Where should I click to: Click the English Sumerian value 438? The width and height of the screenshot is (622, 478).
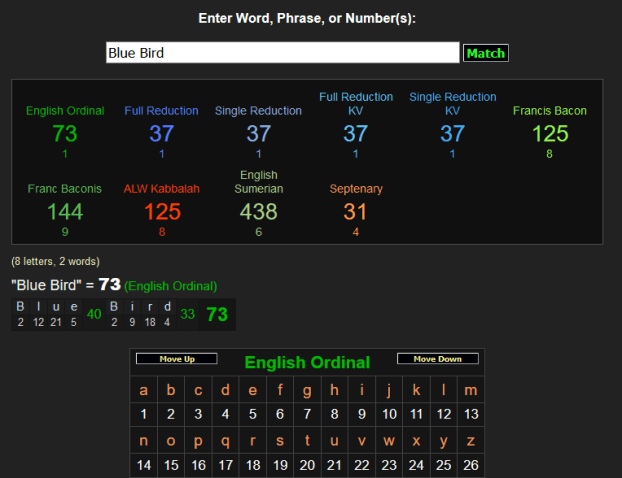click(x=259, y=212)
